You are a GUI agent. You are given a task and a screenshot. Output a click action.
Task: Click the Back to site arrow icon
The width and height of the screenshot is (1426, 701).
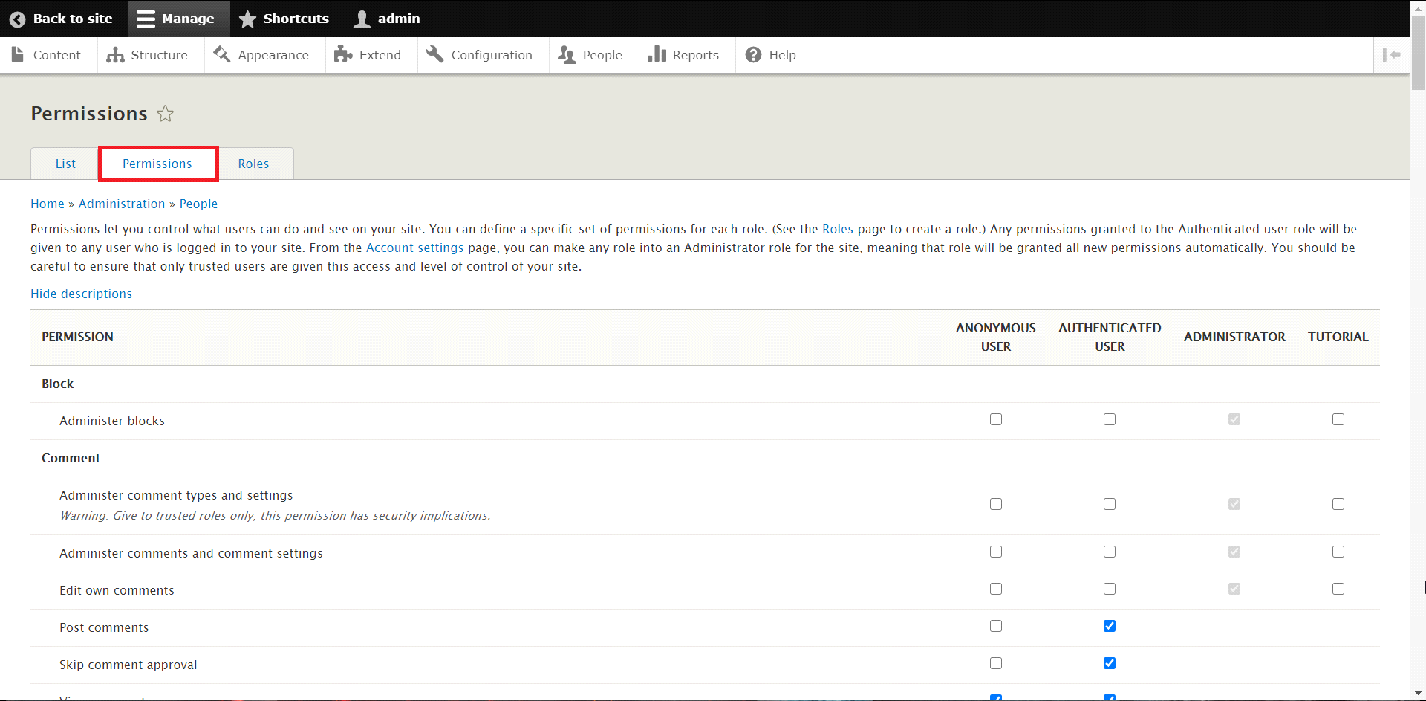pos(17,19)
